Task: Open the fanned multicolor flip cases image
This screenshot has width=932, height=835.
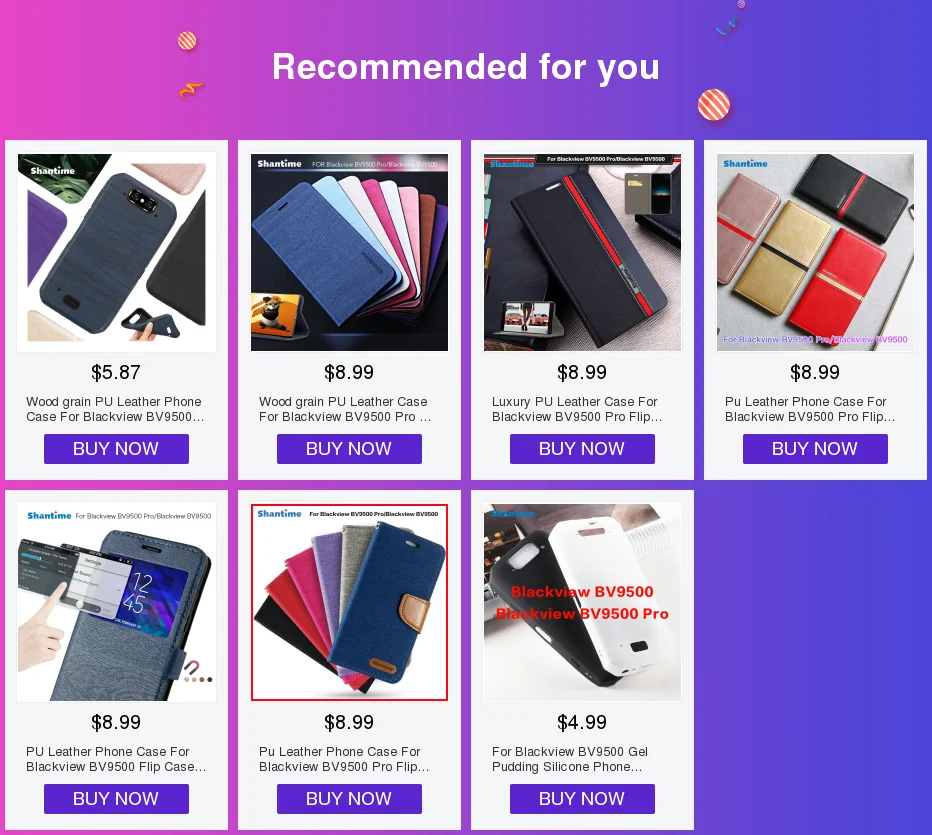Action: (x=350, y=253)
